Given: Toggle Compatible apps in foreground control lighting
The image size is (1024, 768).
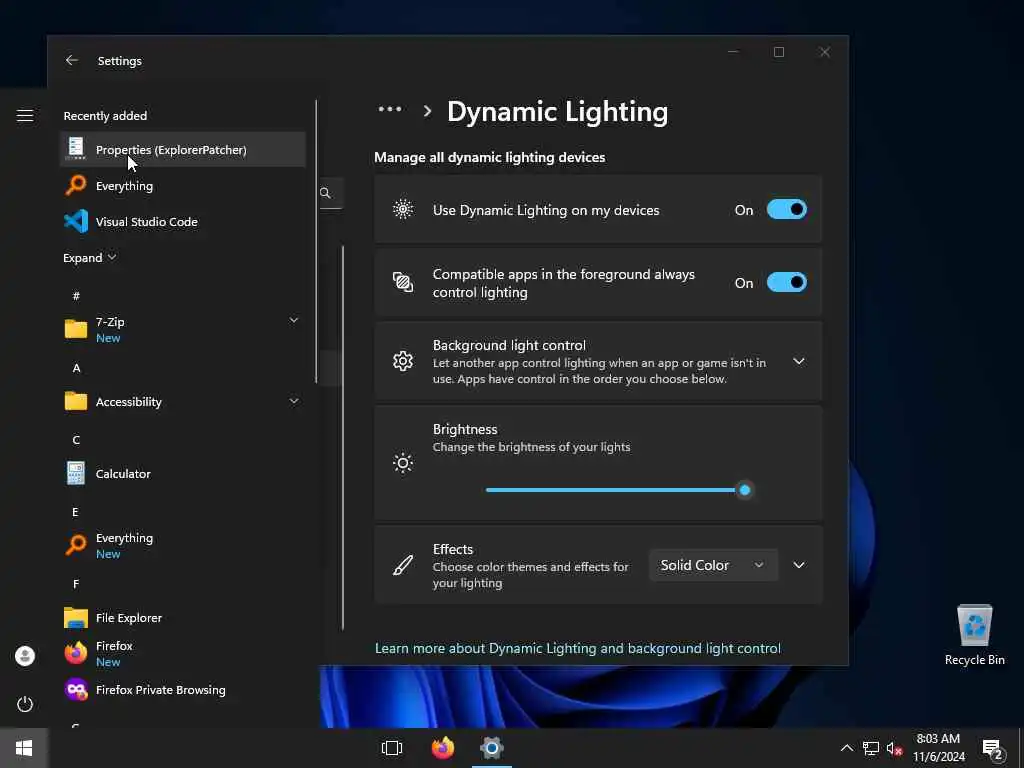Looking at the screenshot, I should (x=786, y=283).
